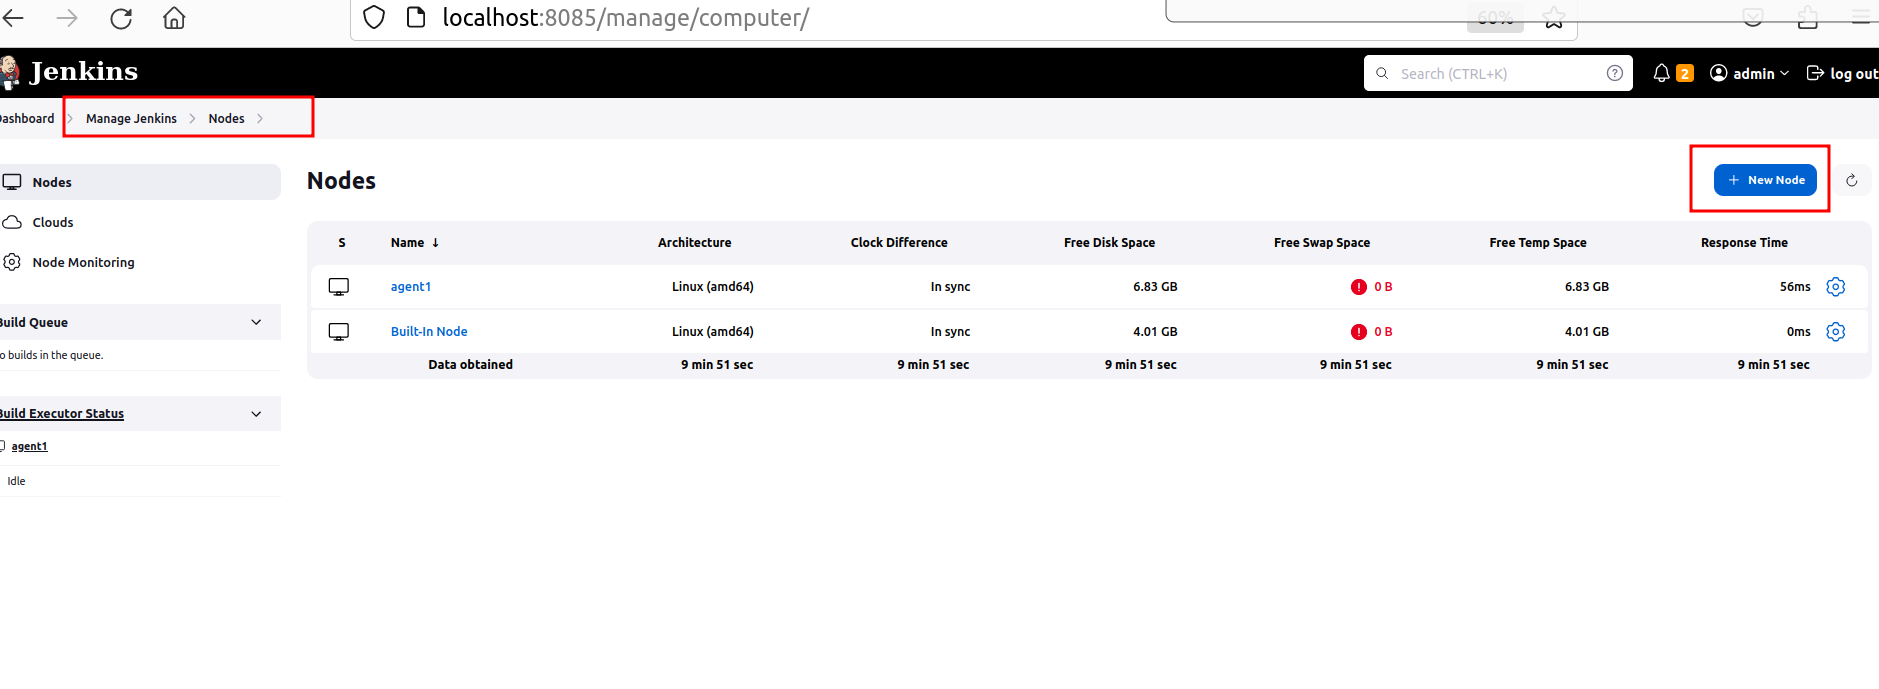Open Build Executor Status link
Screen dimensions: 1879x689
click(x=61, y=413)
